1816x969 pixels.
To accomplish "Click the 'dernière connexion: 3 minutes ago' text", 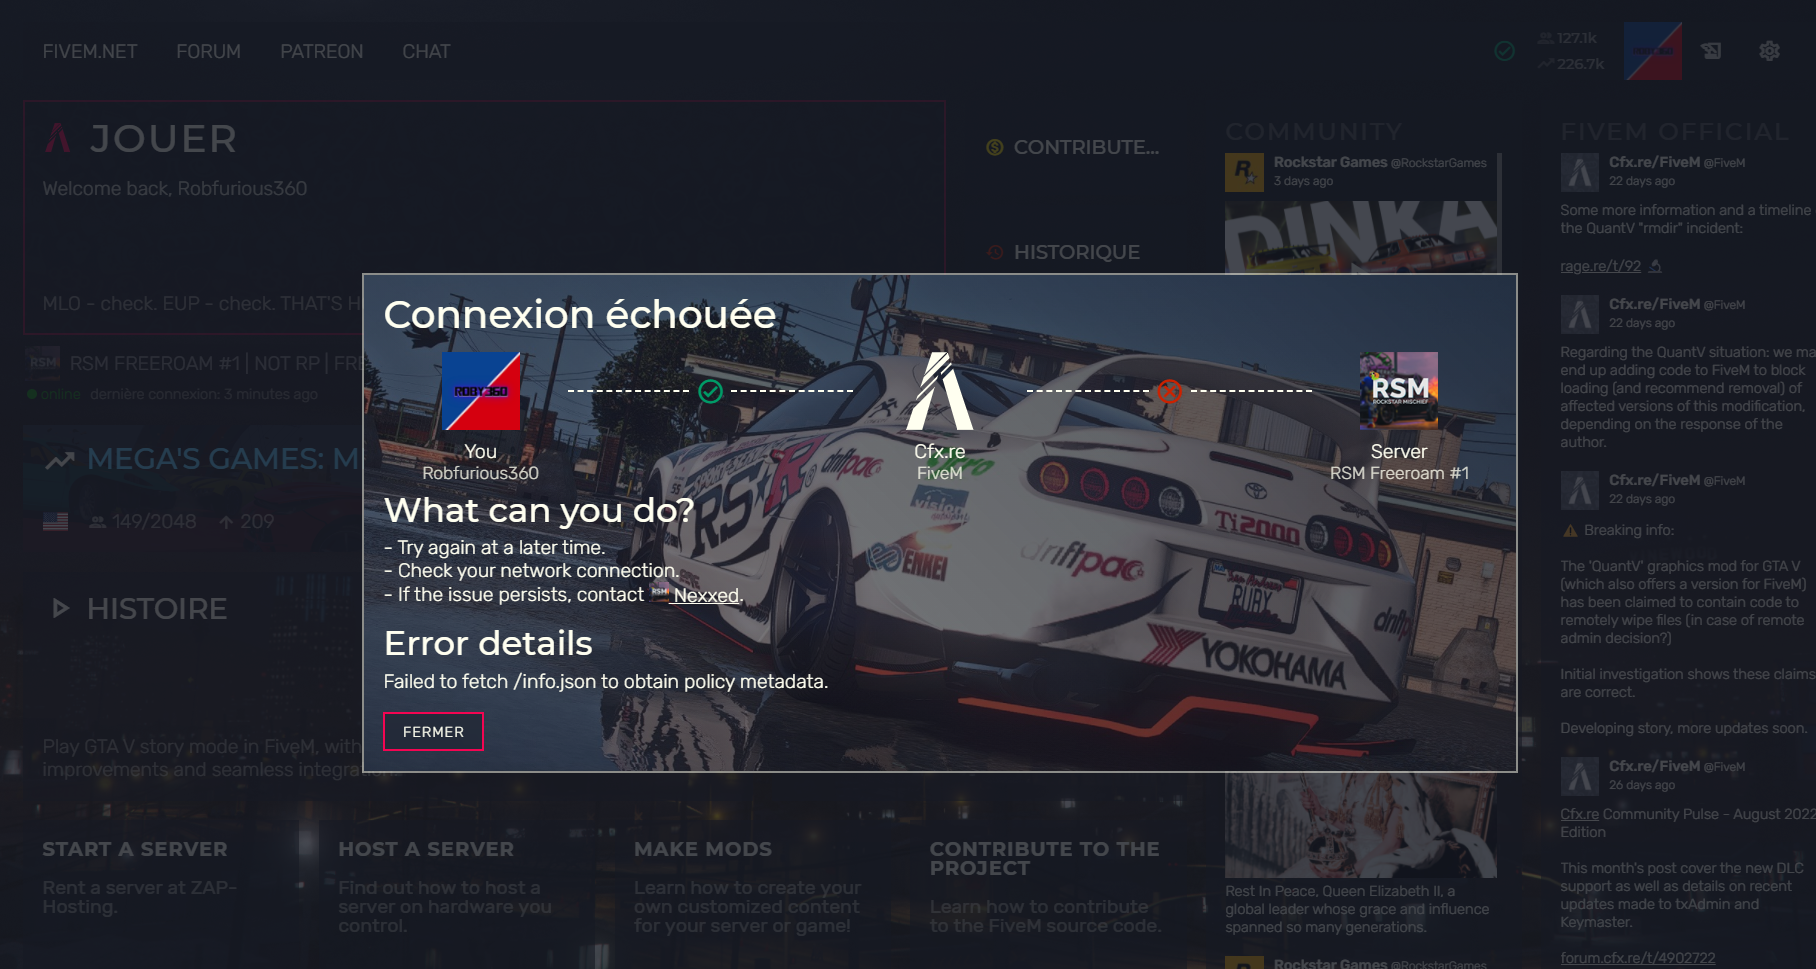I will click(204, 394).
